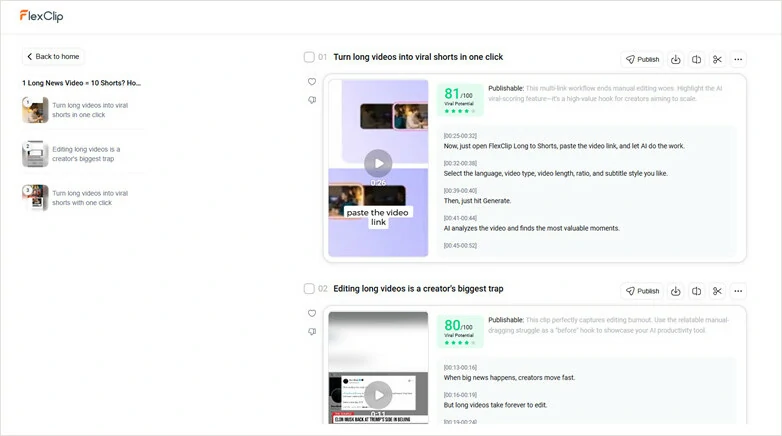Download clip 01 using download icon
This screenshot has width=782, height=436.
(x=676, y=59)
